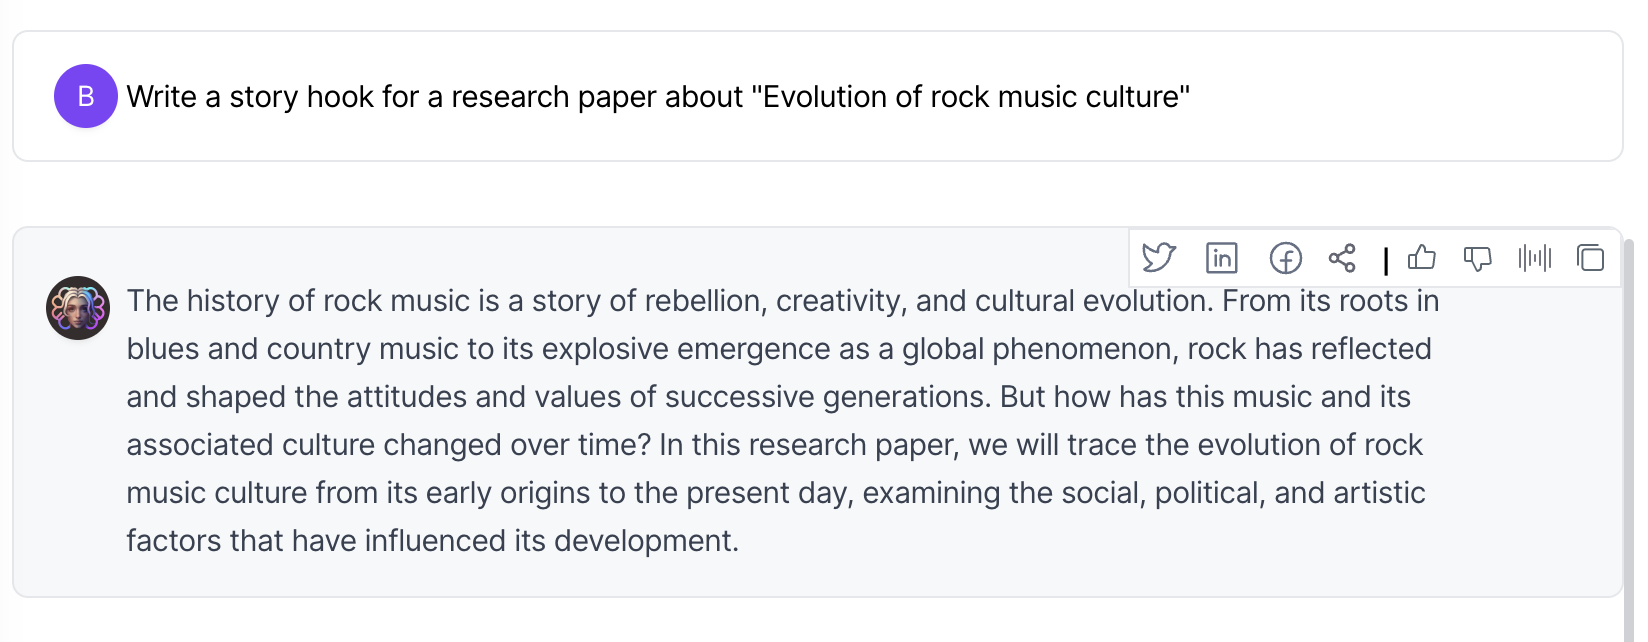Click the AI assistant's portrait avatar
This screenshot has width=1648, height=642.
coord(78,308)
